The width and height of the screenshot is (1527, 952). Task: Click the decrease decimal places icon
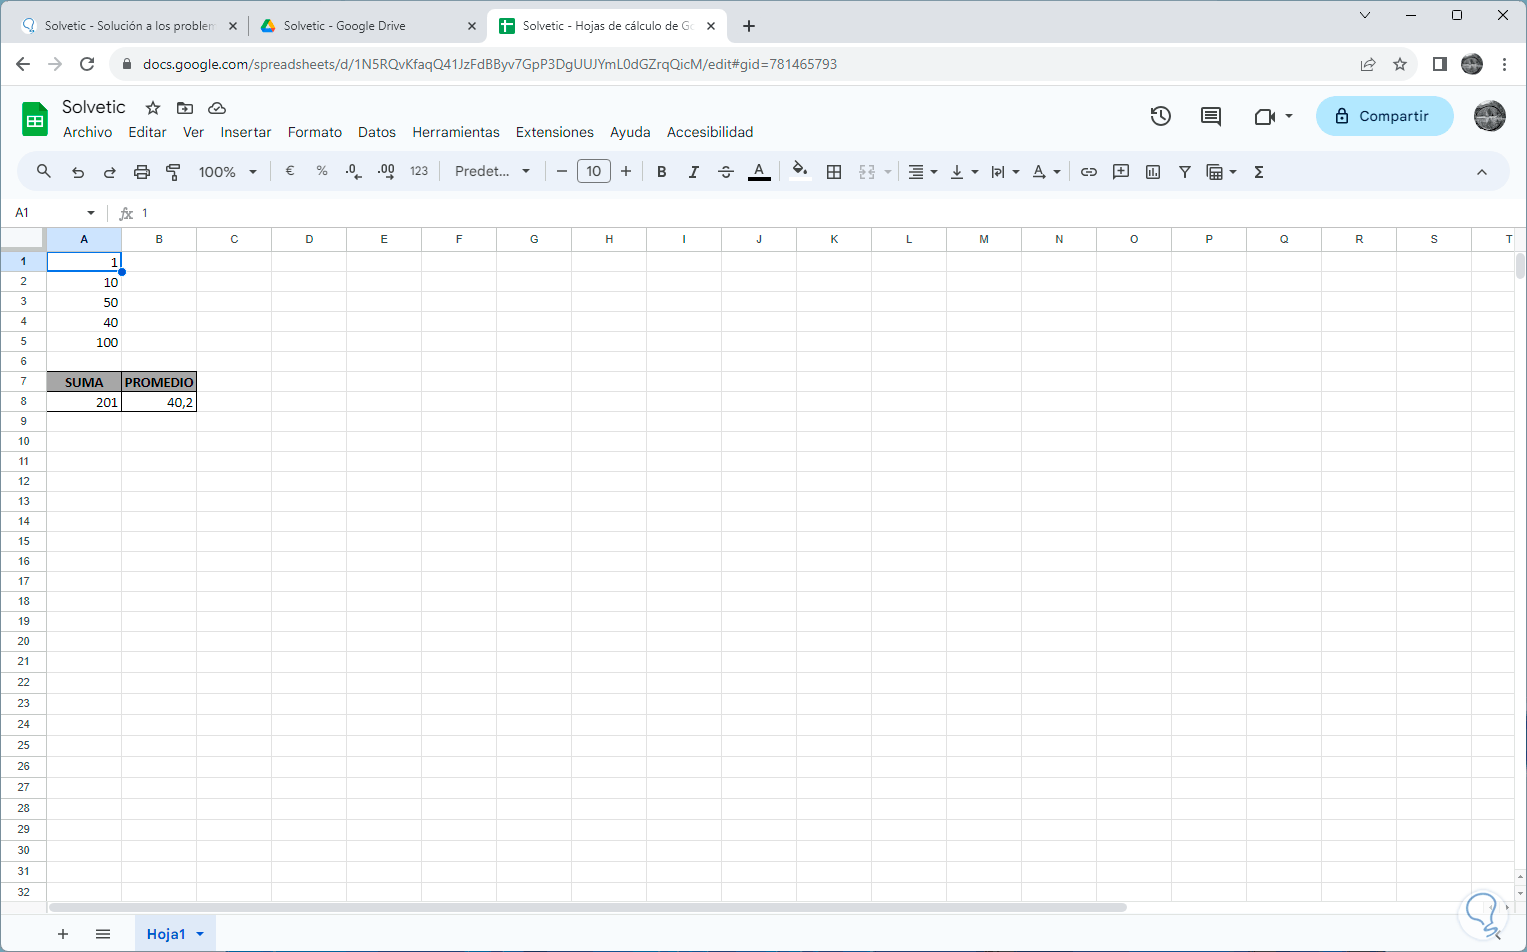tap(353, 171)
